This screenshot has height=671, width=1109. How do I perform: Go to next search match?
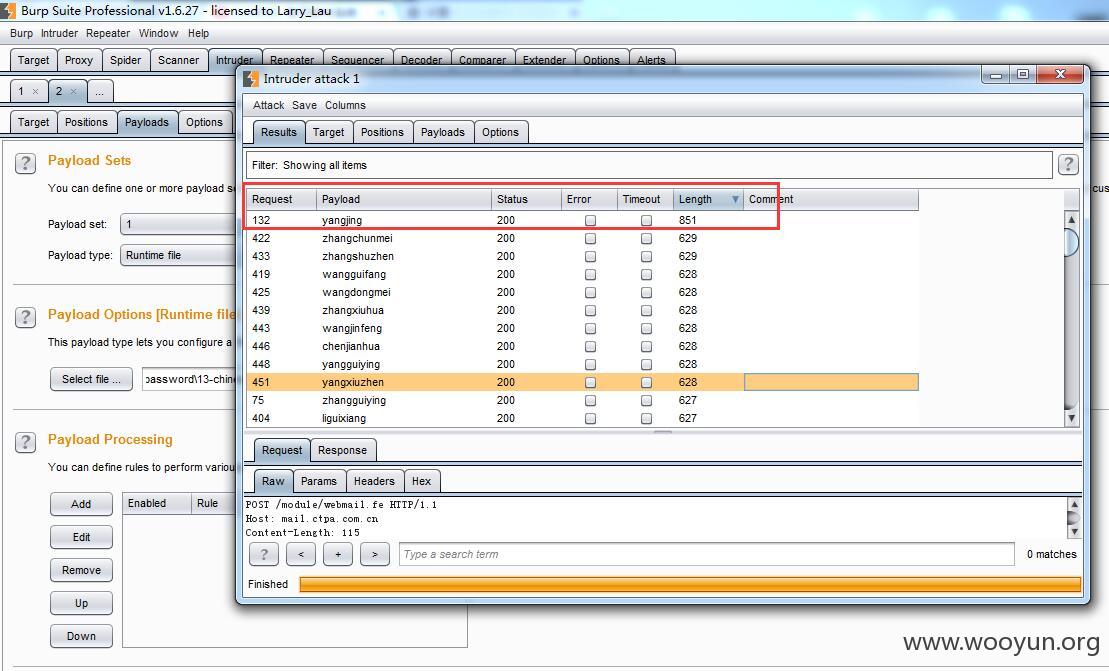[375, 554]
